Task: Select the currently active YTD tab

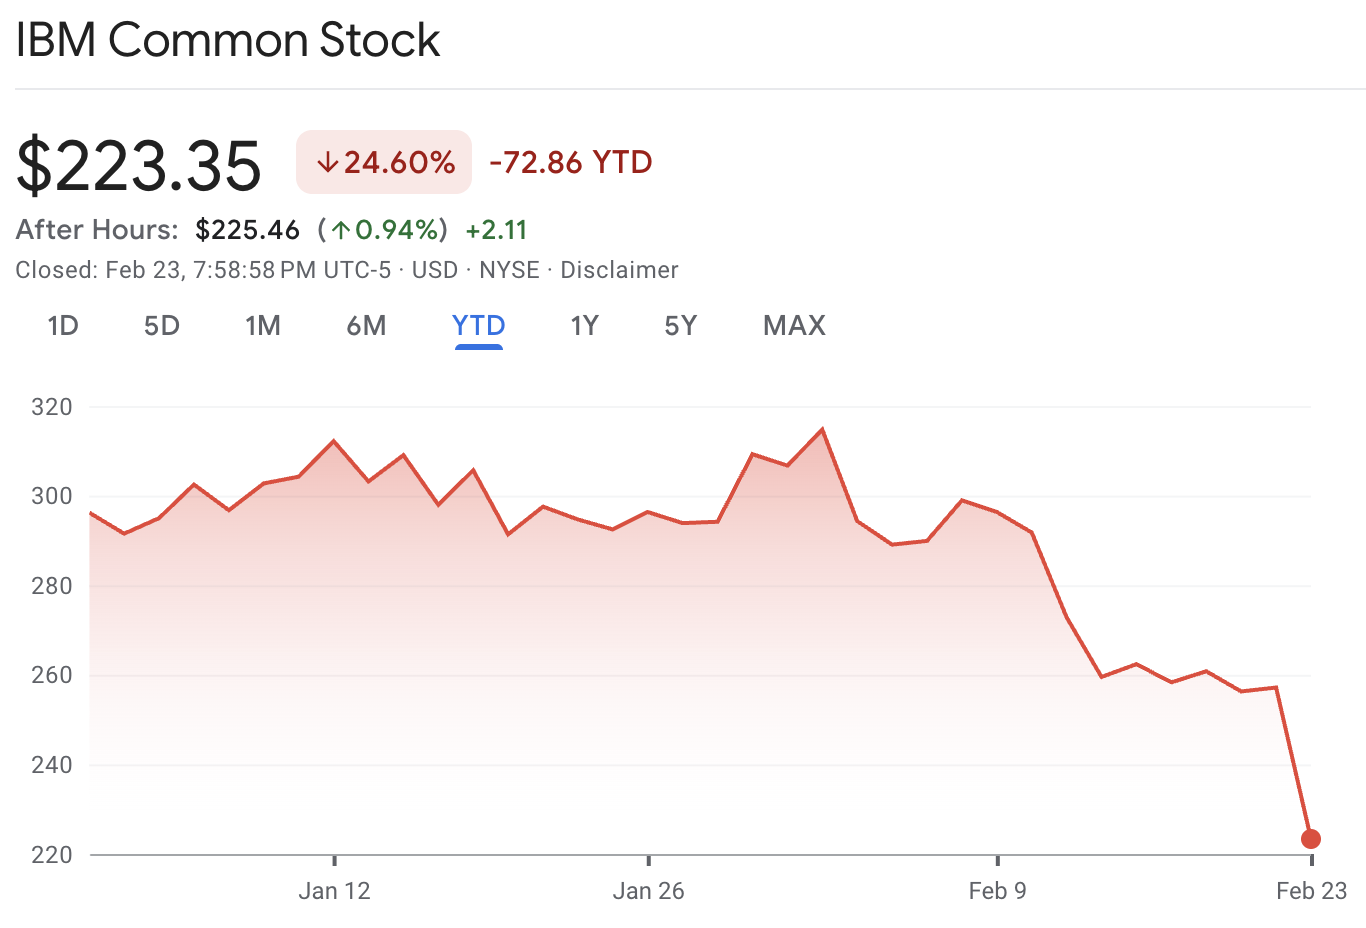Action: click(478, 325)
